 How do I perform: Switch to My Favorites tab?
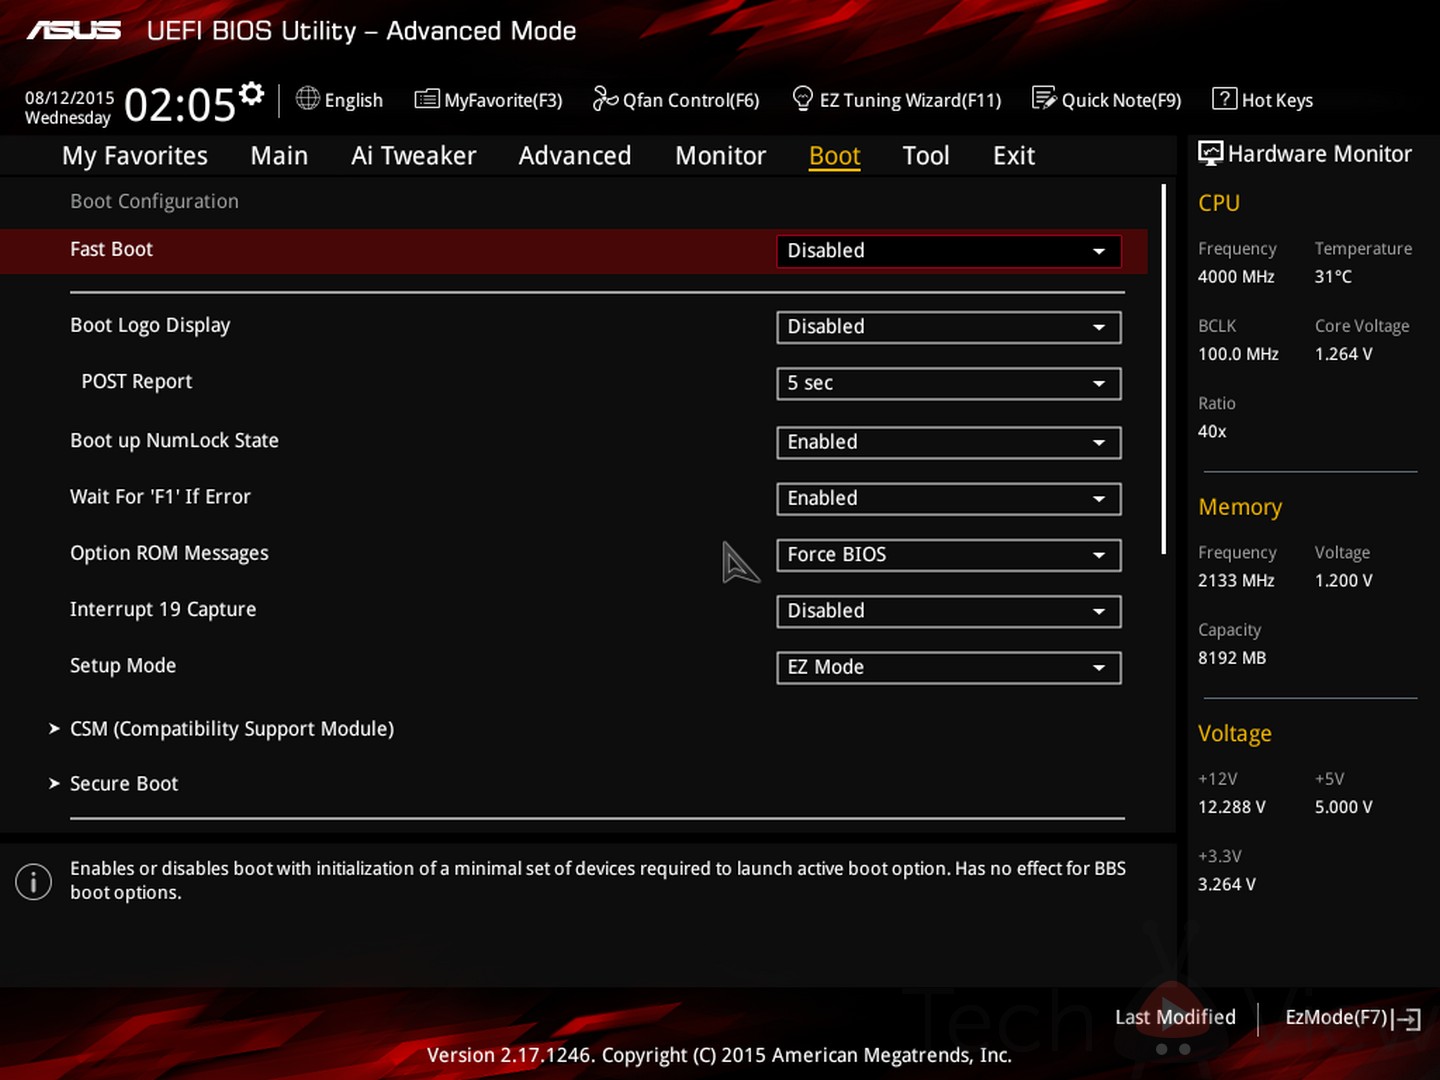(135, 156)
